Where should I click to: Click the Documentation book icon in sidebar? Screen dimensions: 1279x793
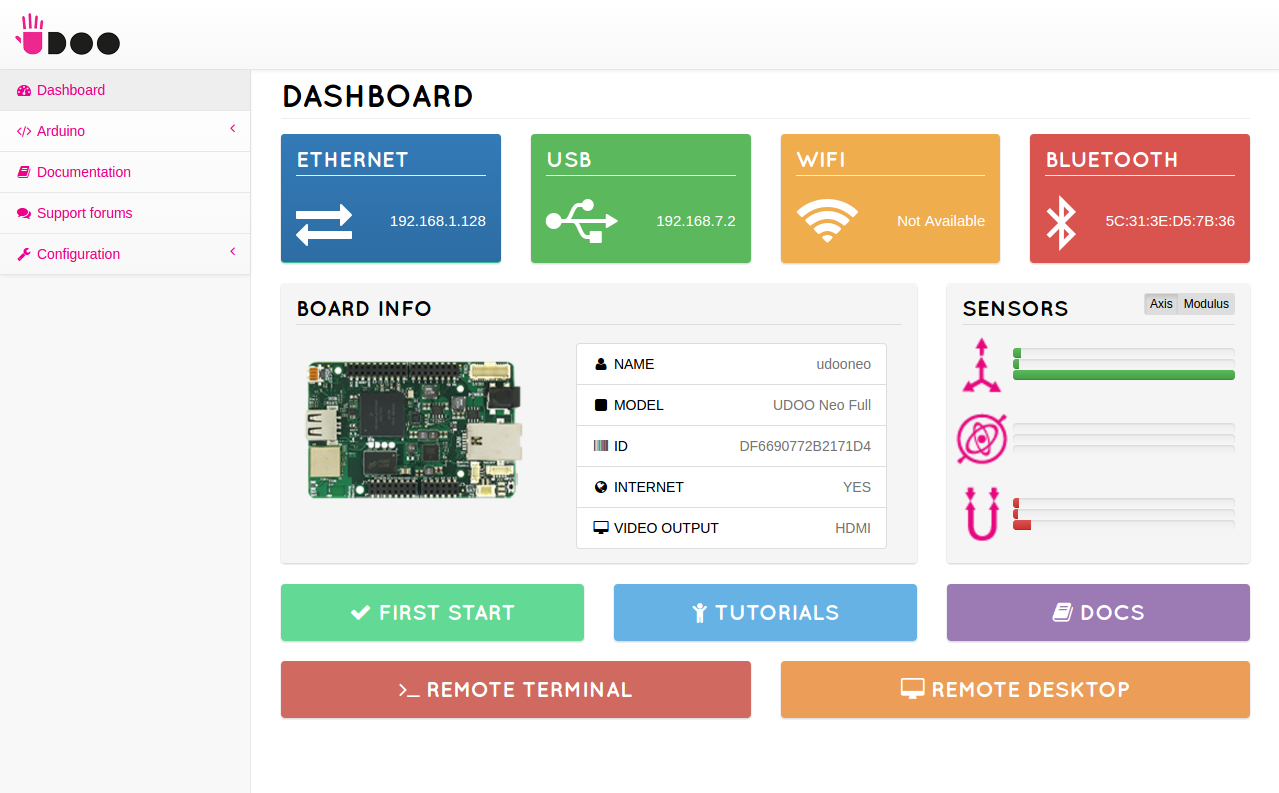[24, 172]
